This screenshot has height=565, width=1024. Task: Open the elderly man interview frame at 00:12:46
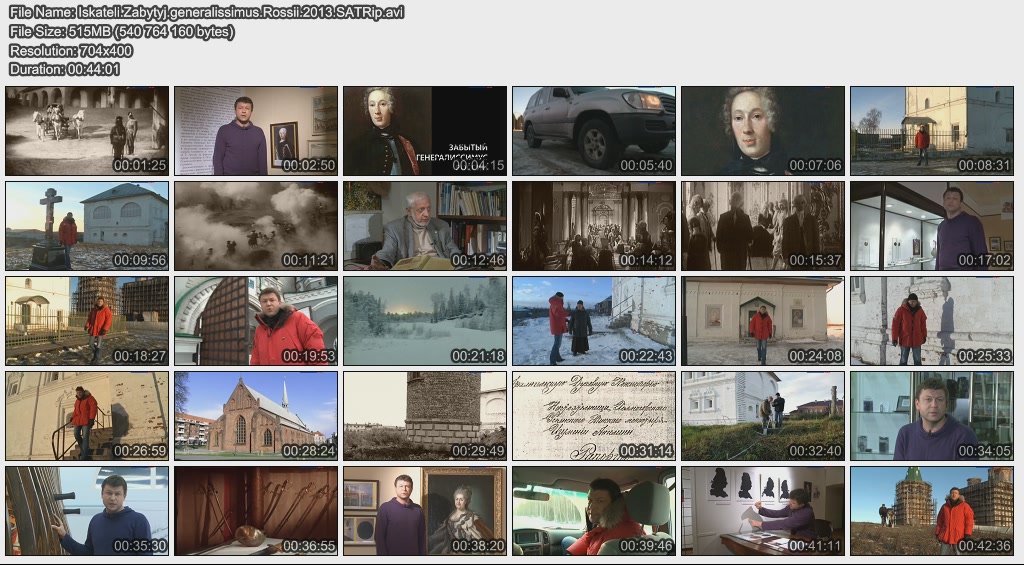[x=425, y=226]
